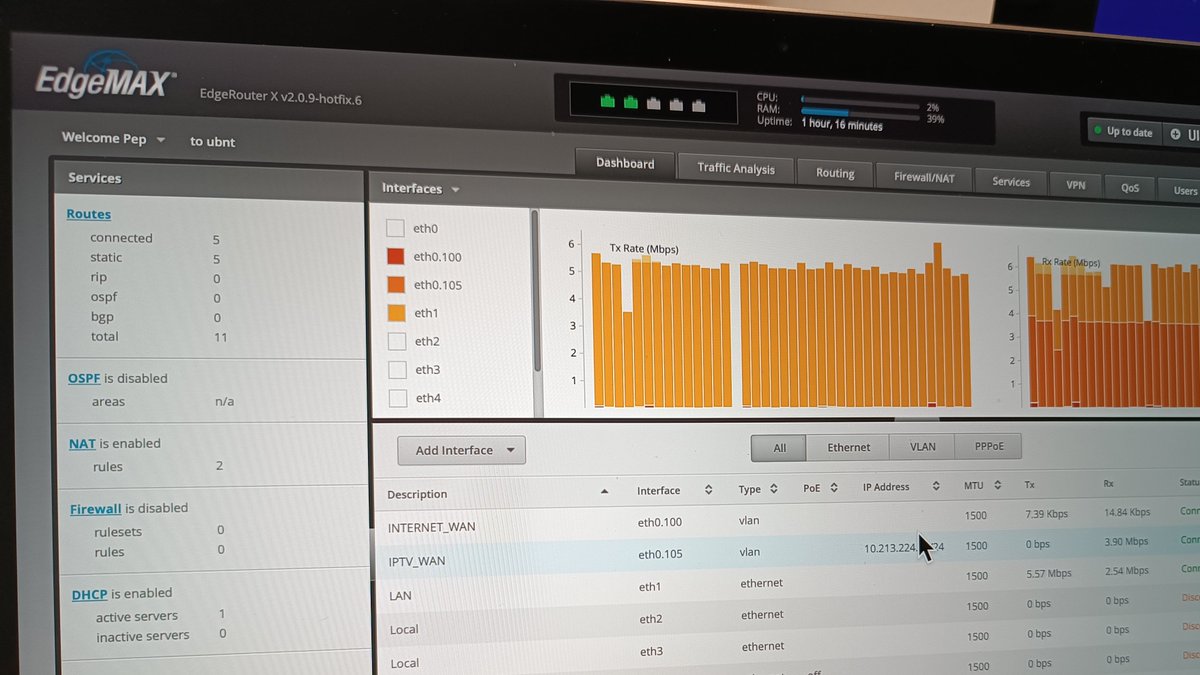
Task: Click the fifth grey port icon
Action: pyautogui.click(x=698, y=105)
